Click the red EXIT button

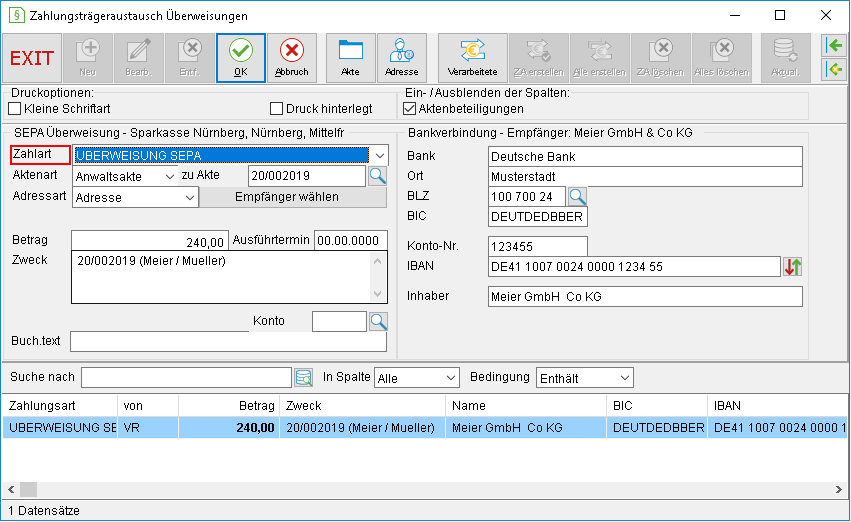32,58
